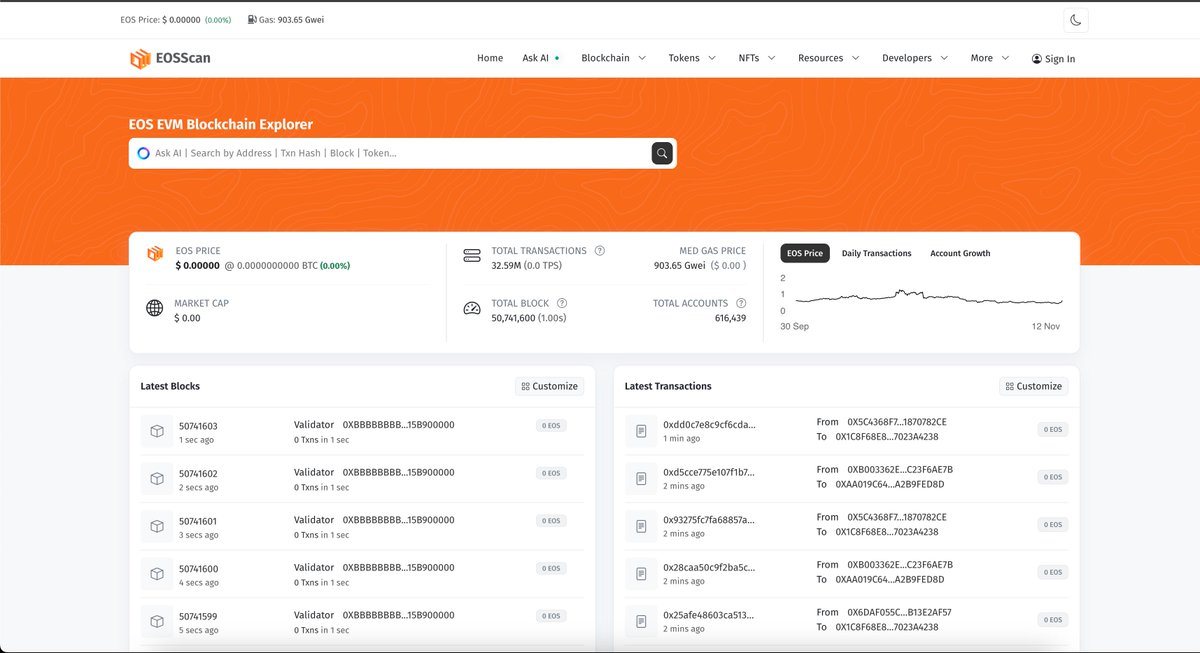Click block cube icon for 50741602
The image size is (1200, 653).
coord(157,479)
